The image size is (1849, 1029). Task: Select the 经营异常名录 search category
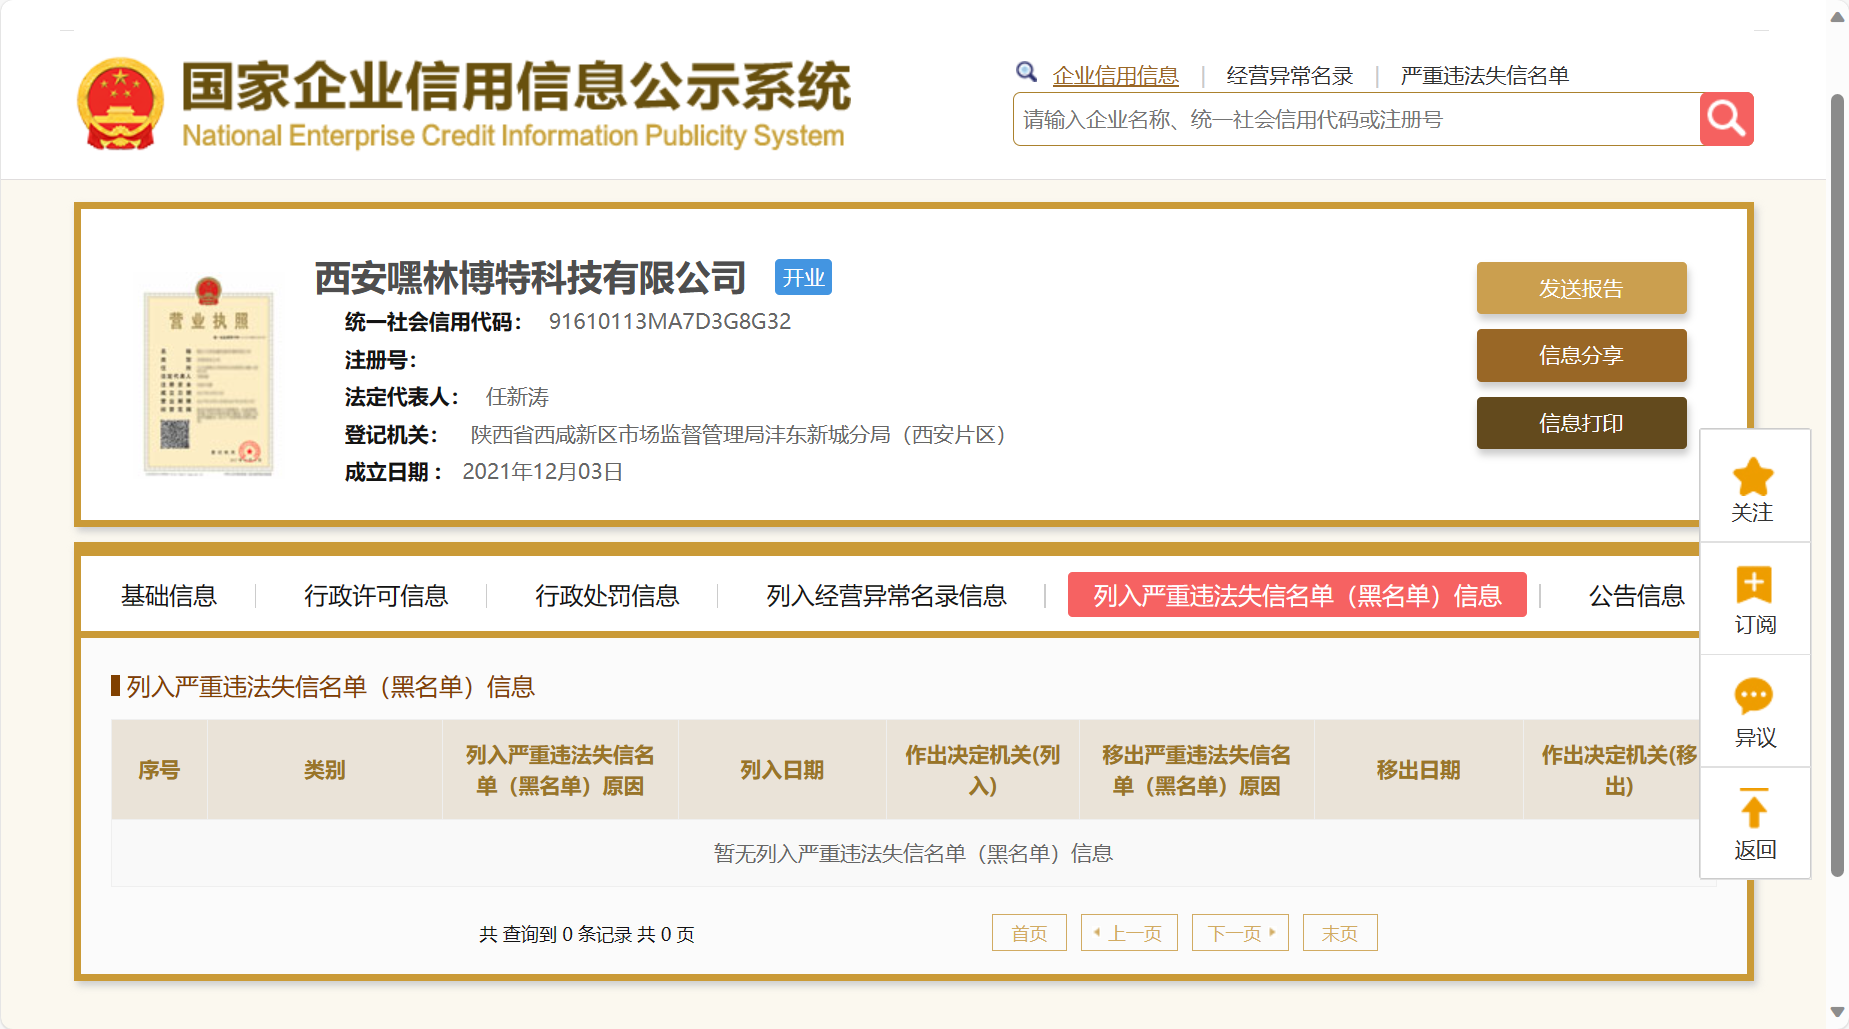[x=1289, y=76]
